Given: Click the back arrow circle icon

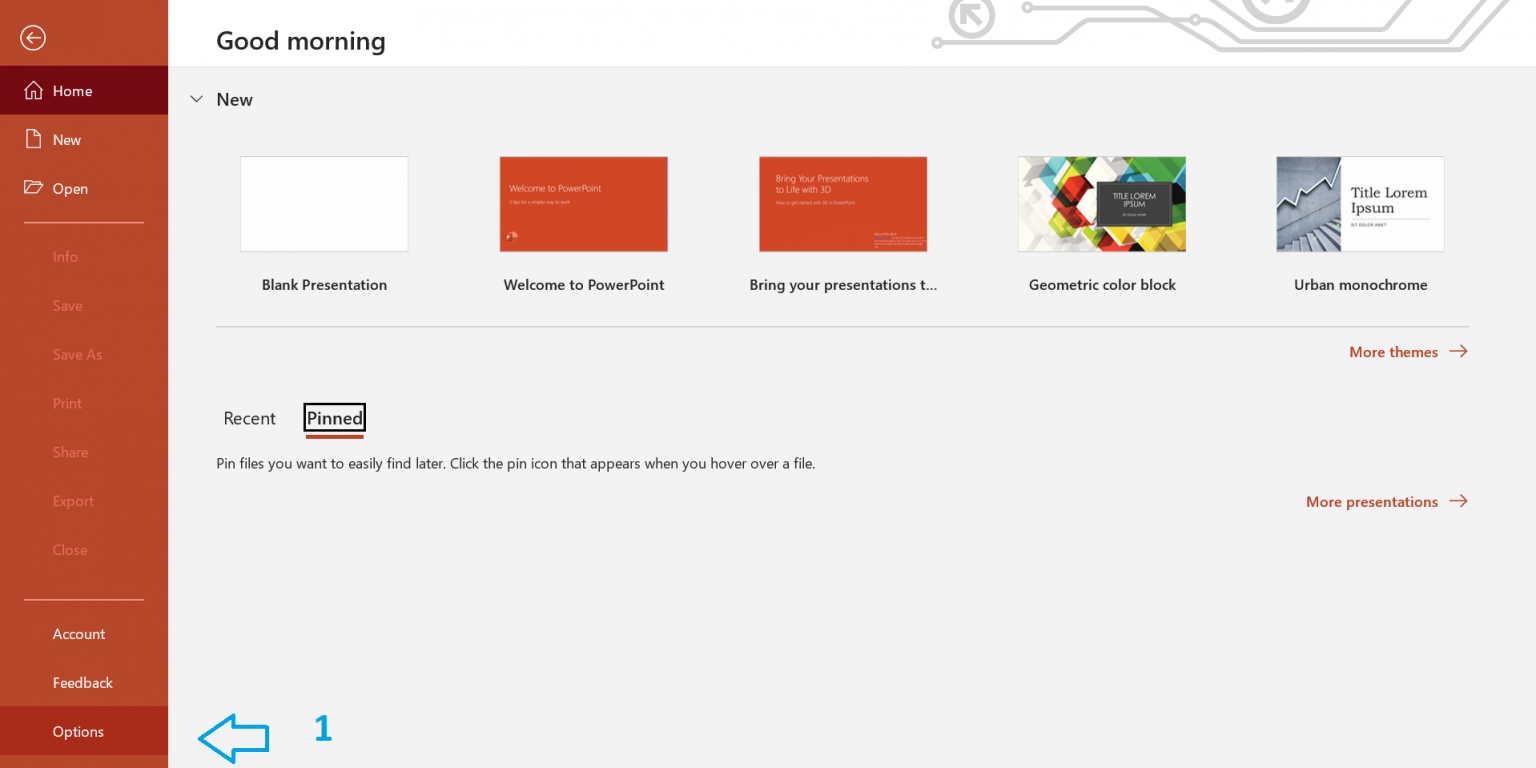Looking at the screenshot, I should [33, 38].
